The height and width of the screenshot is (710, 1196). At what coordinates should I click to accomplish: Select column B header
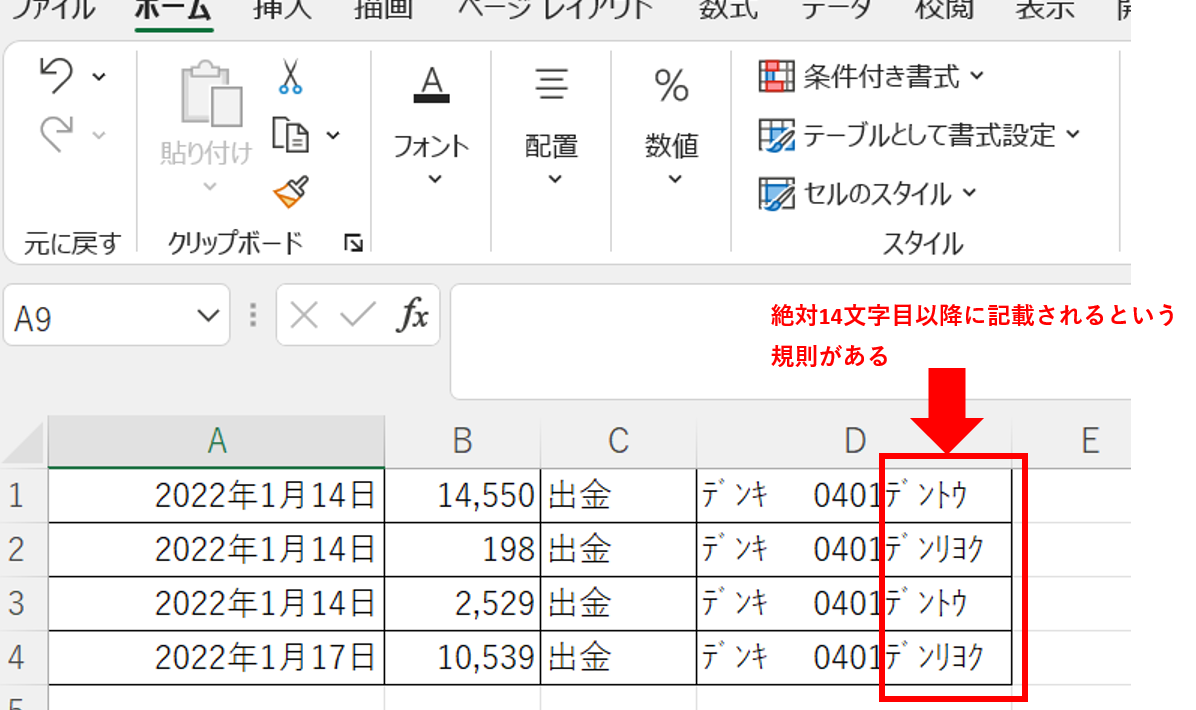tap(462, 440)
